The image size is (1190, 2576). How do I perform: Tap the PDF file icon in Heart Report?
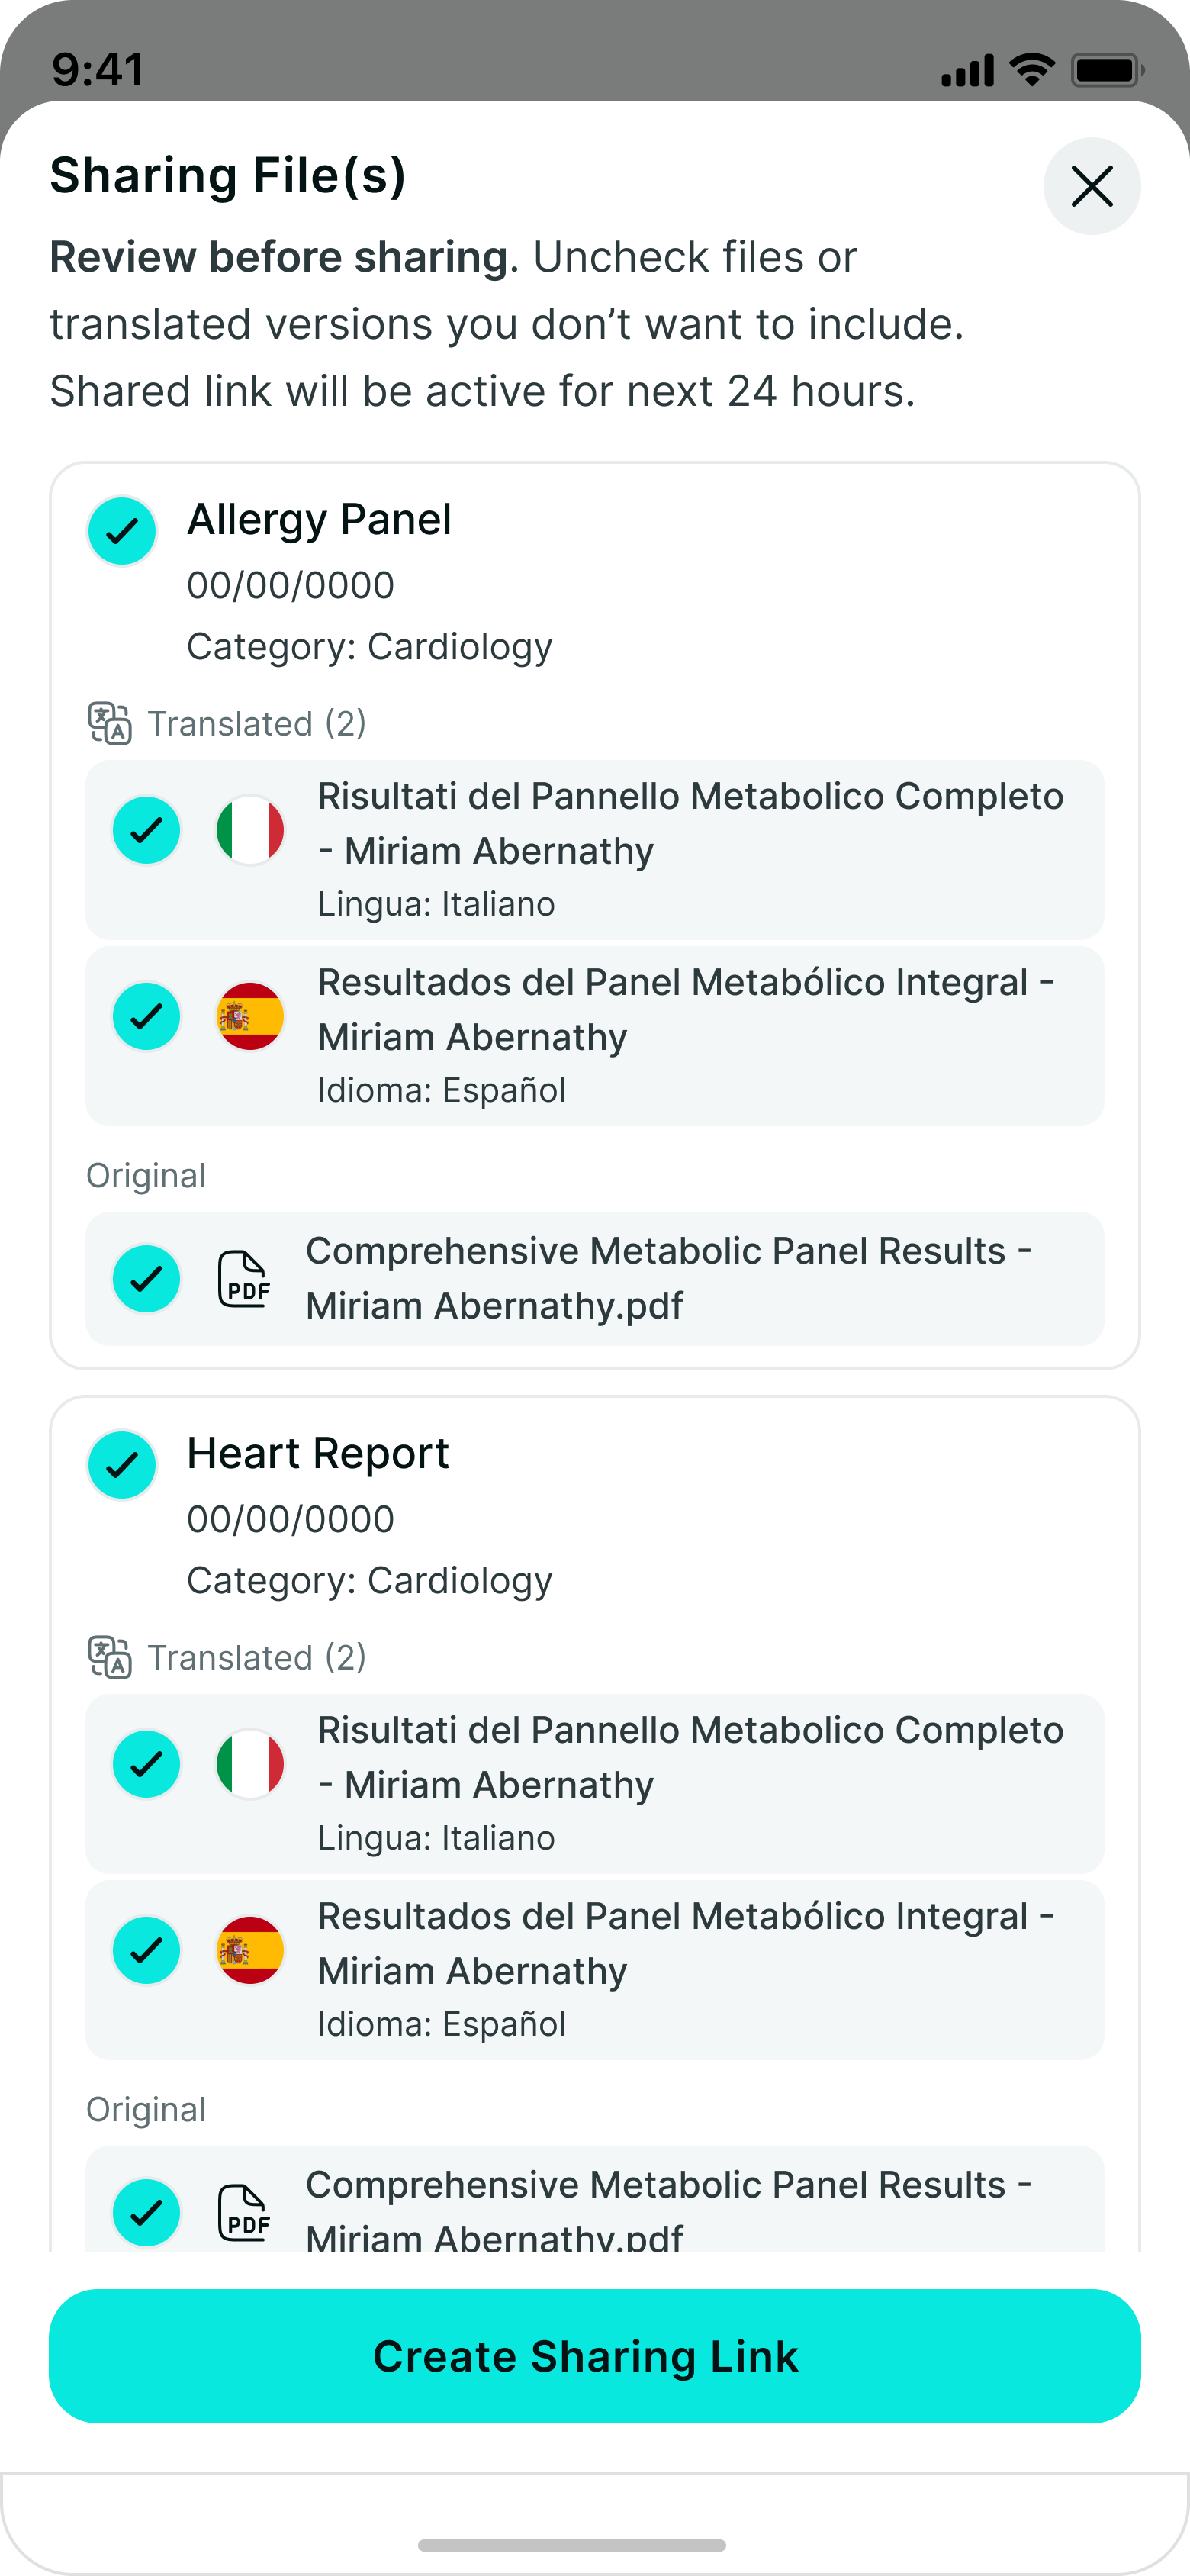244,2212
